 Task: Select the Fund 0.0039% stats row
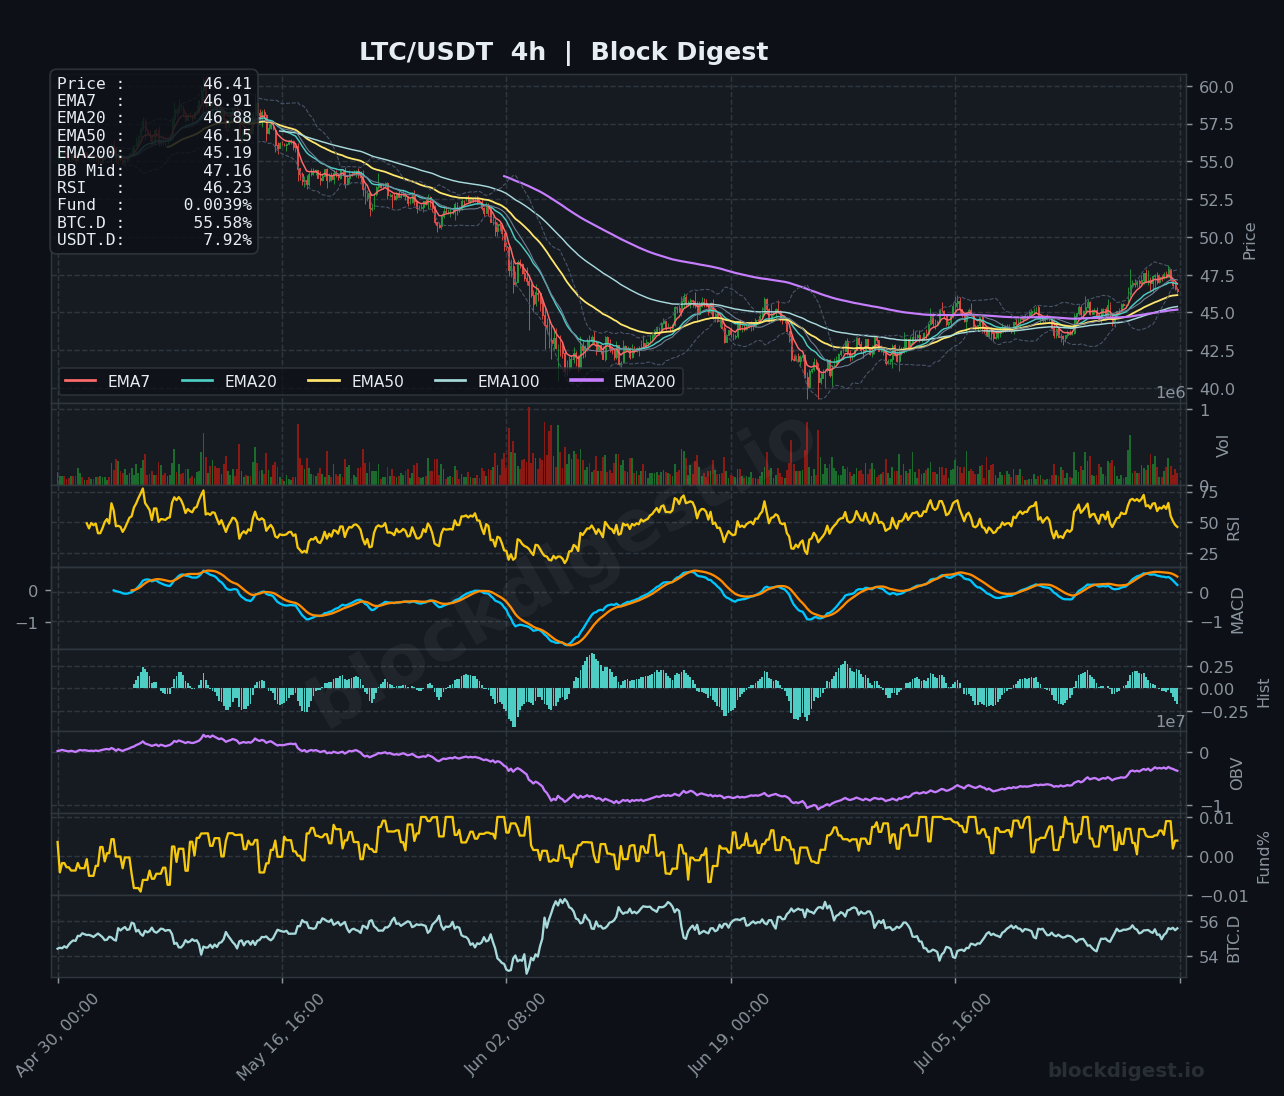(154, 205)
